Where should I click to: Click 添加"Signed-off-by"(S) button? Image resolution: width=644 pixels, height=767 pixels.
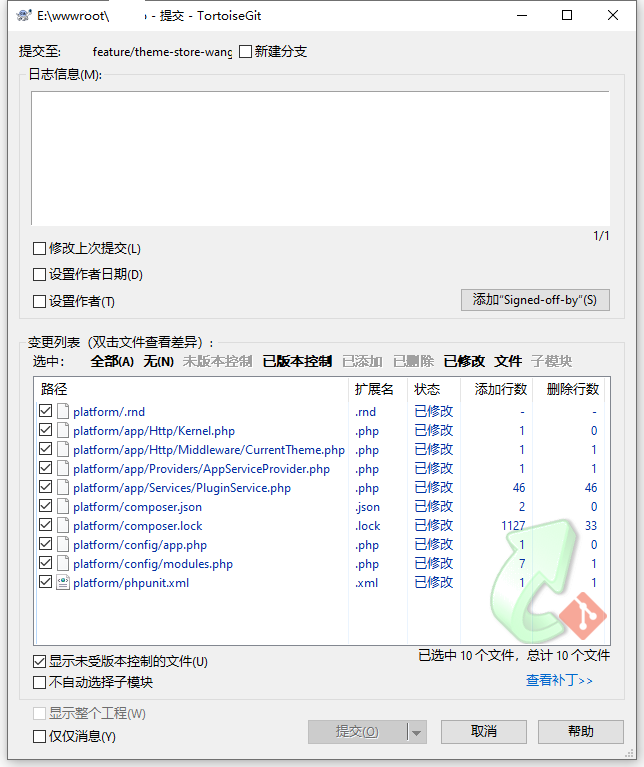coord(535,300)
